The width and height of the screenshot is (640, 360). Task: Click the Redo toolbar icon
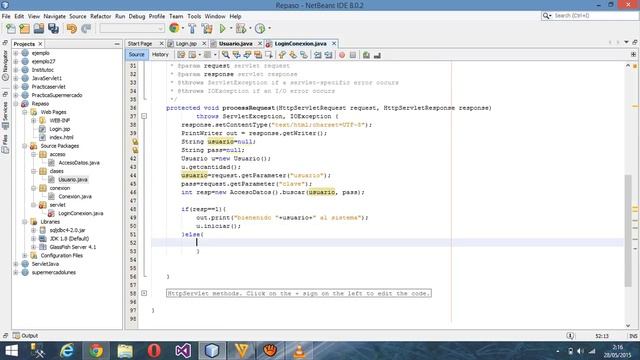86,28
